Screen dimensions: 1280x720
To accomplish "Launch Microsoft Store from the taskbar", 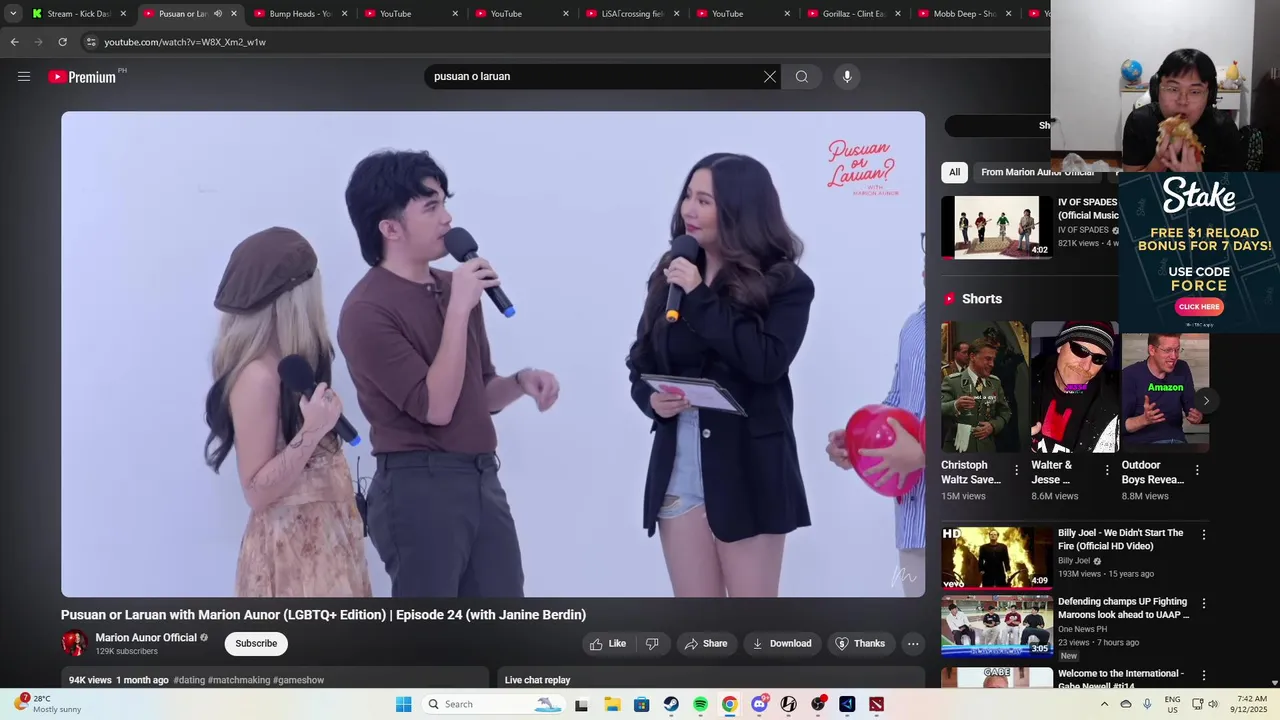I will (641, 704).
